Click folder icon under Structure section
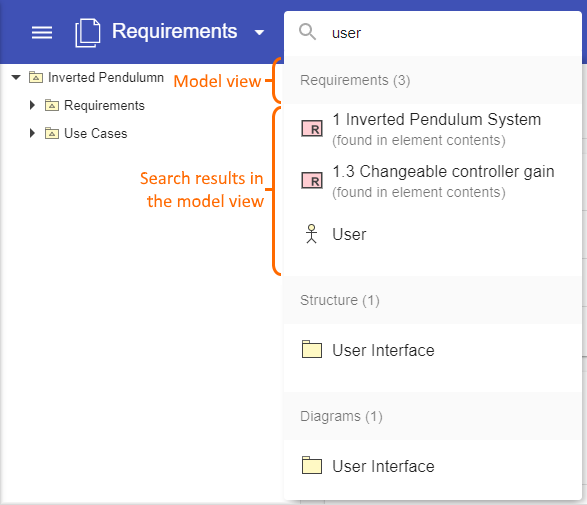 (312, 349)
